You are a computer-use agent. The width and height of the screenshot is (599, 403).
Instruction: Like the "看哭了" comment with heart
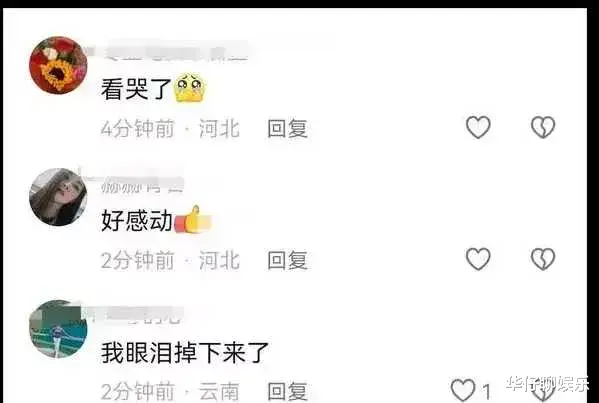[478, 127]
